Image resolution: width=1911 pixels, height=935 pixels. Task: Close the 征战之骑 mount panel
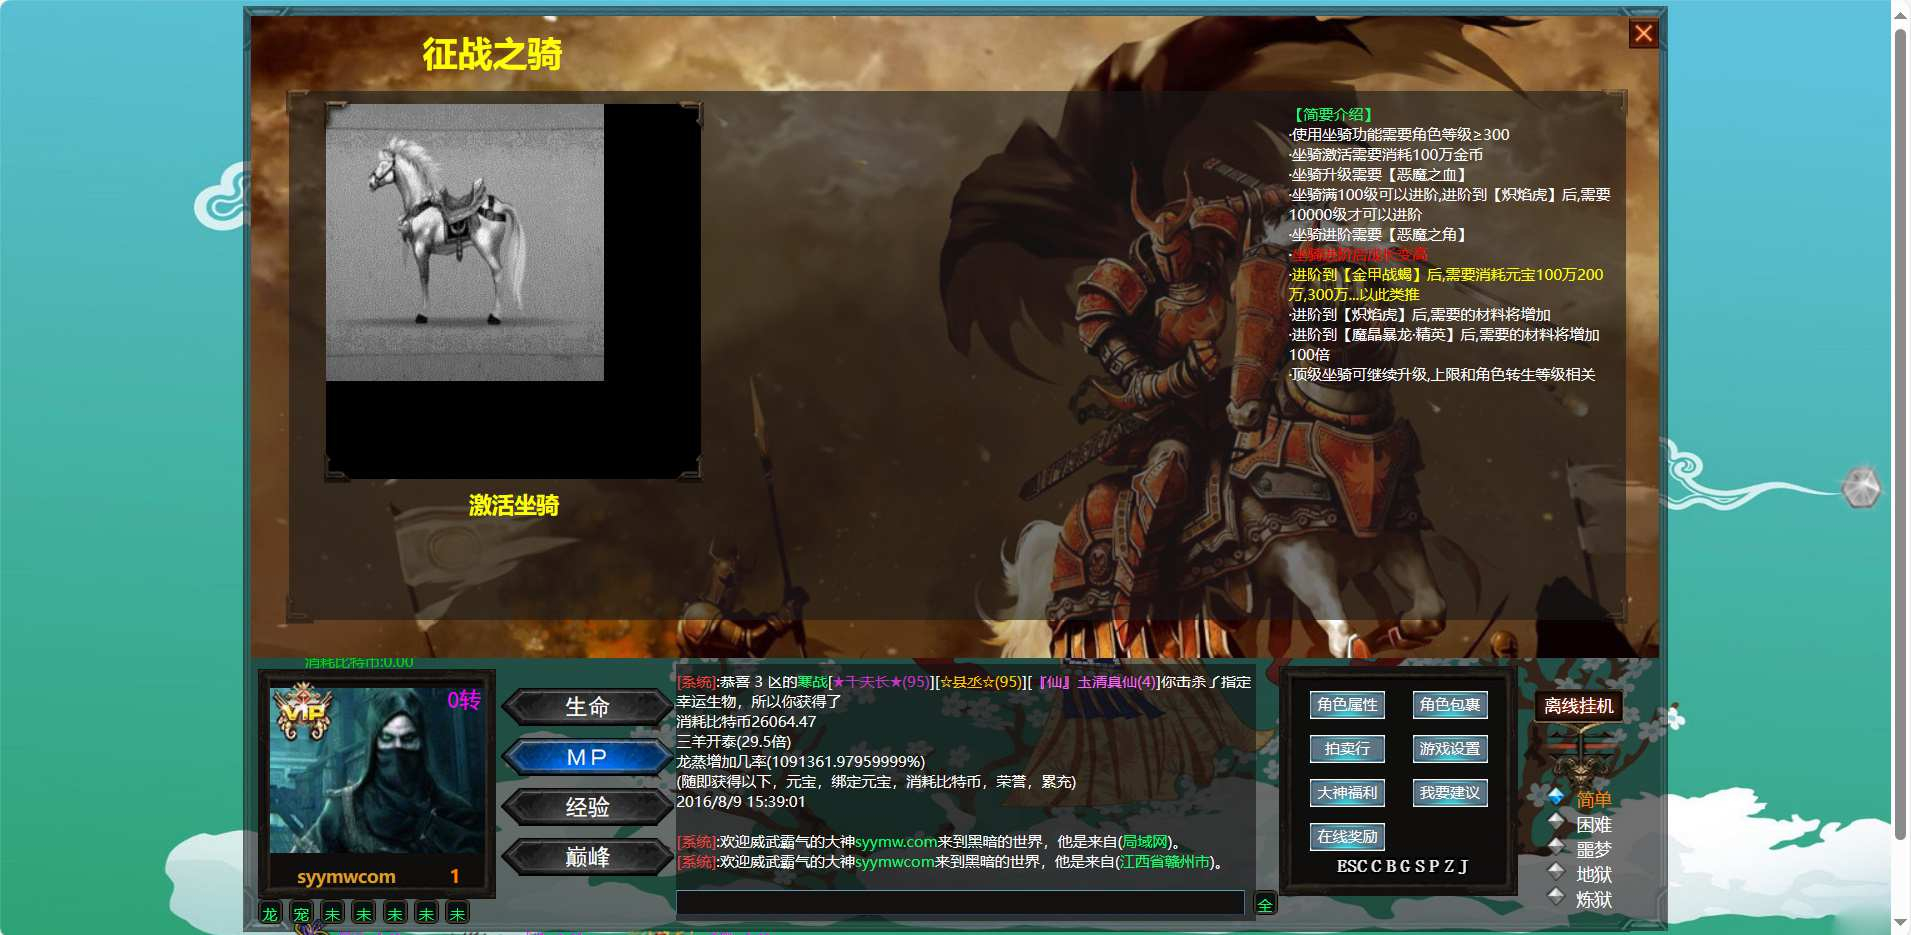(1643, 34)
